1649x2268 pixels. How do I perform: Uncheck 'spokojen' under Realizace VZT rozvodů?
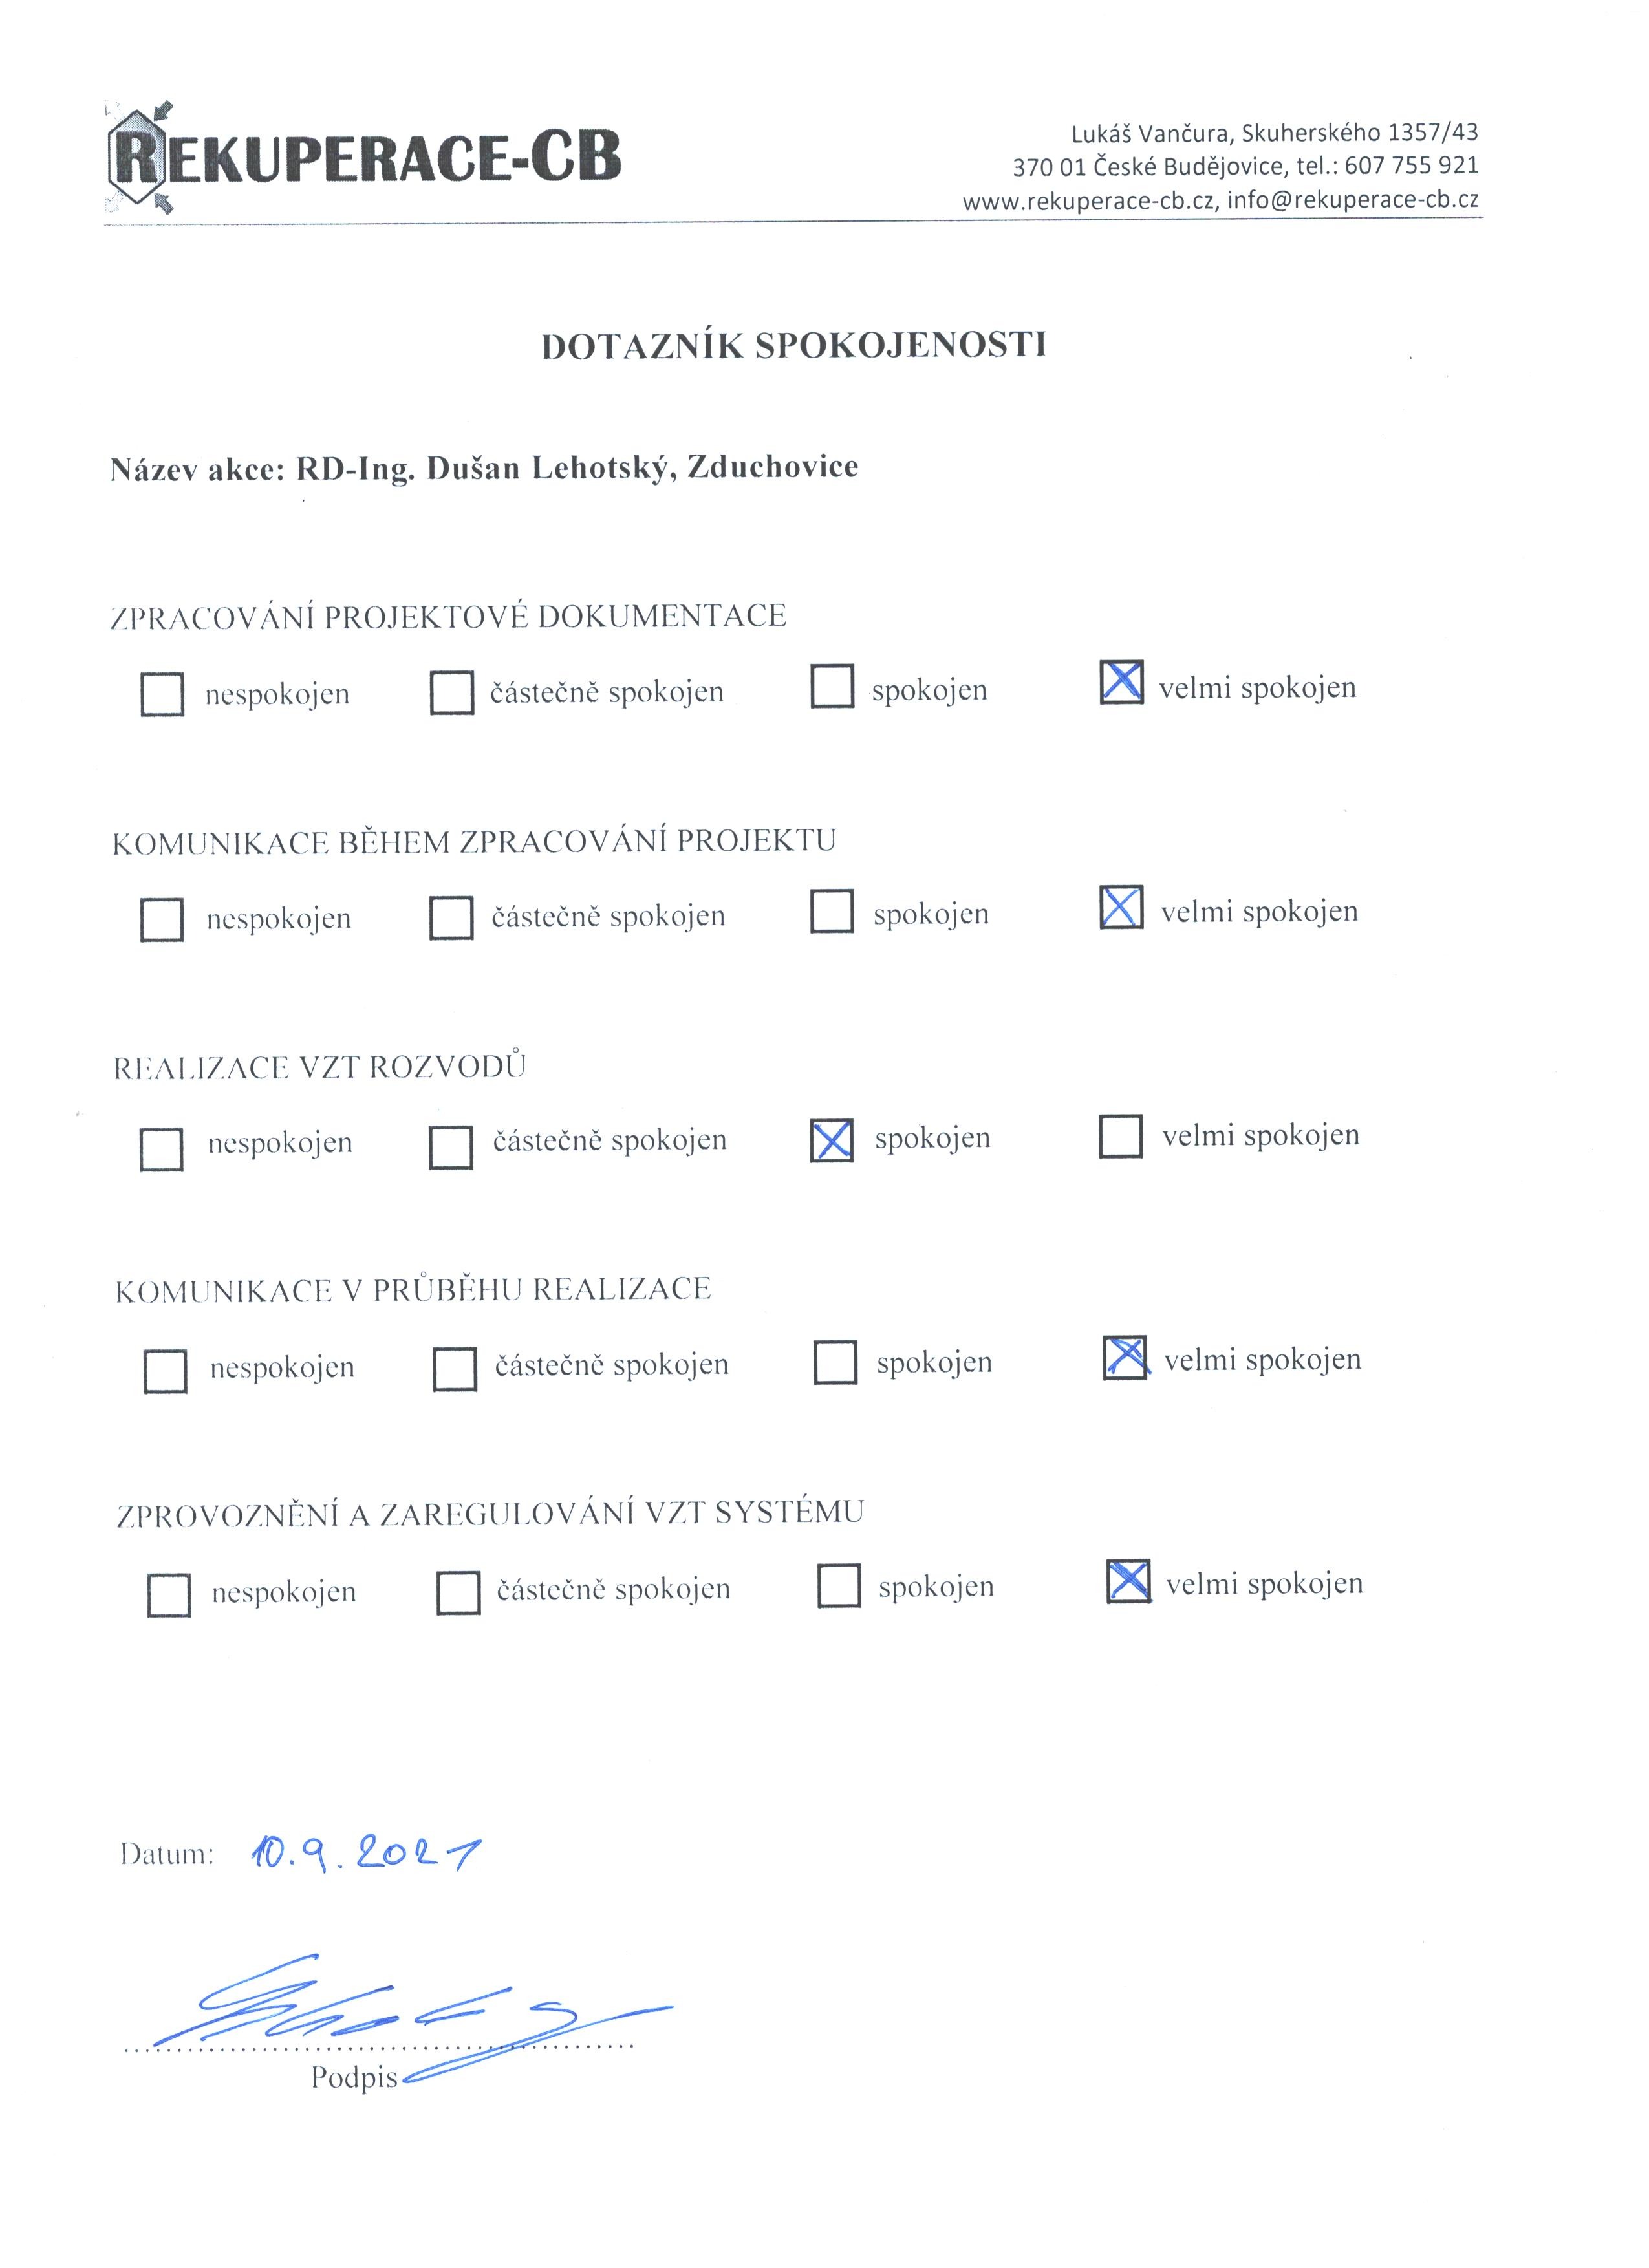(x=832, y=1140)
